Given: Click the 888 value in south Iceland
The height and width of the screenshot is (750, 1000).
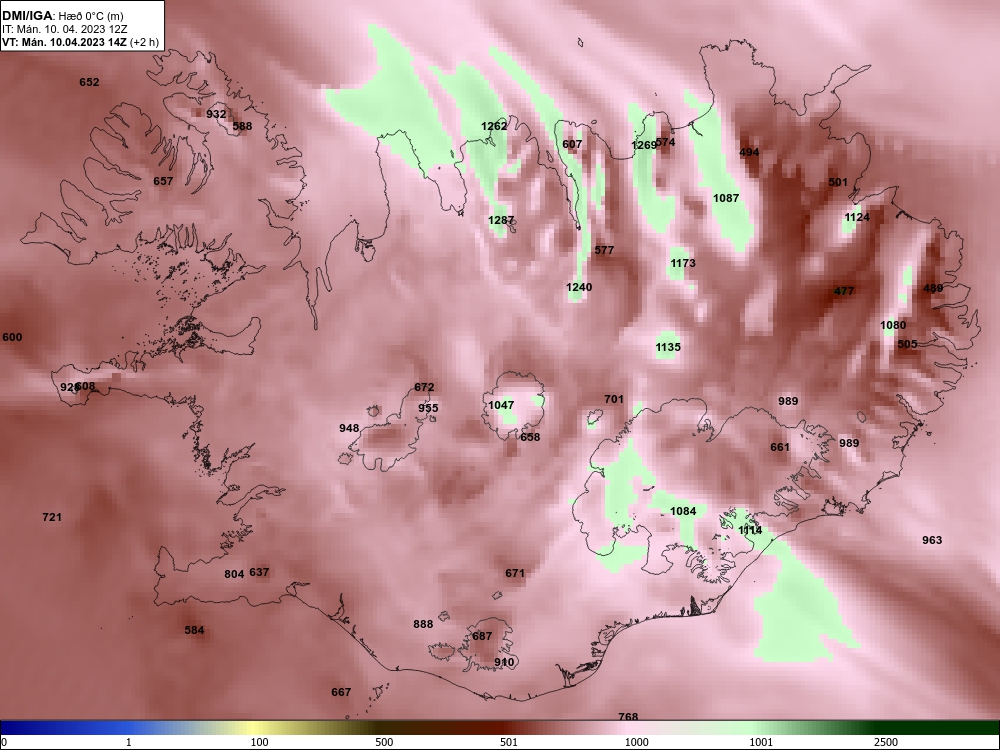Looking at the screenshot, I should [x=423, y=624].
